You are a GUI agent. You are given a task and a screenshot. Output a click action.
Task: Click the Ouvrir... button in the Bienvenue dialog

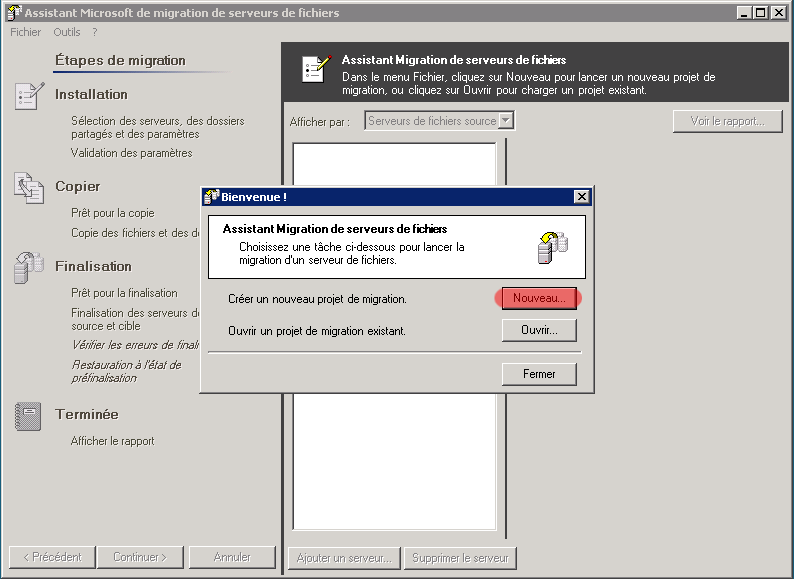[539, 330]
